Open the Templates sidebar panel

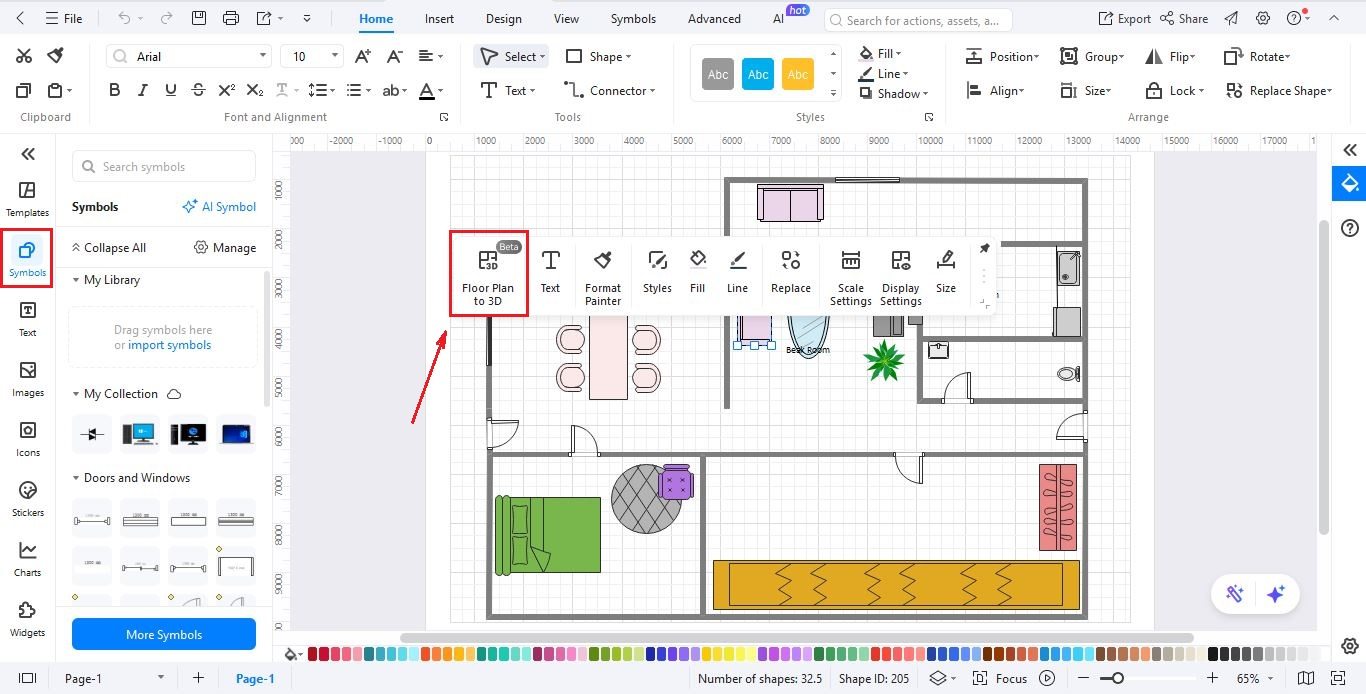click(x=27, y=199)
